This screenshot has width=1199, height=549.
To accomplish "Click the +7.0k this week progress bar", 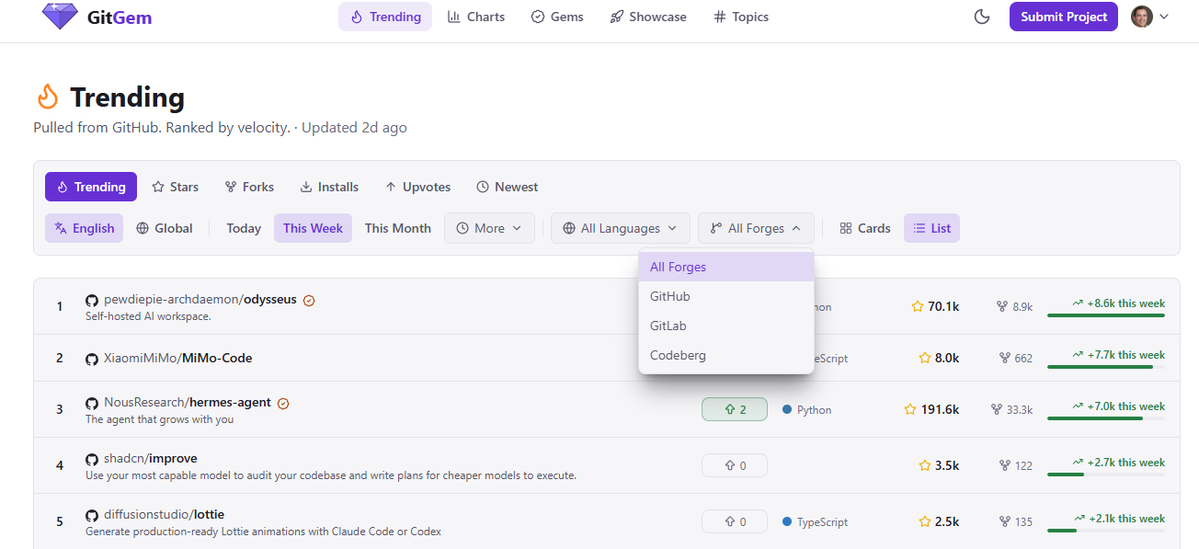I will 1106,417.
